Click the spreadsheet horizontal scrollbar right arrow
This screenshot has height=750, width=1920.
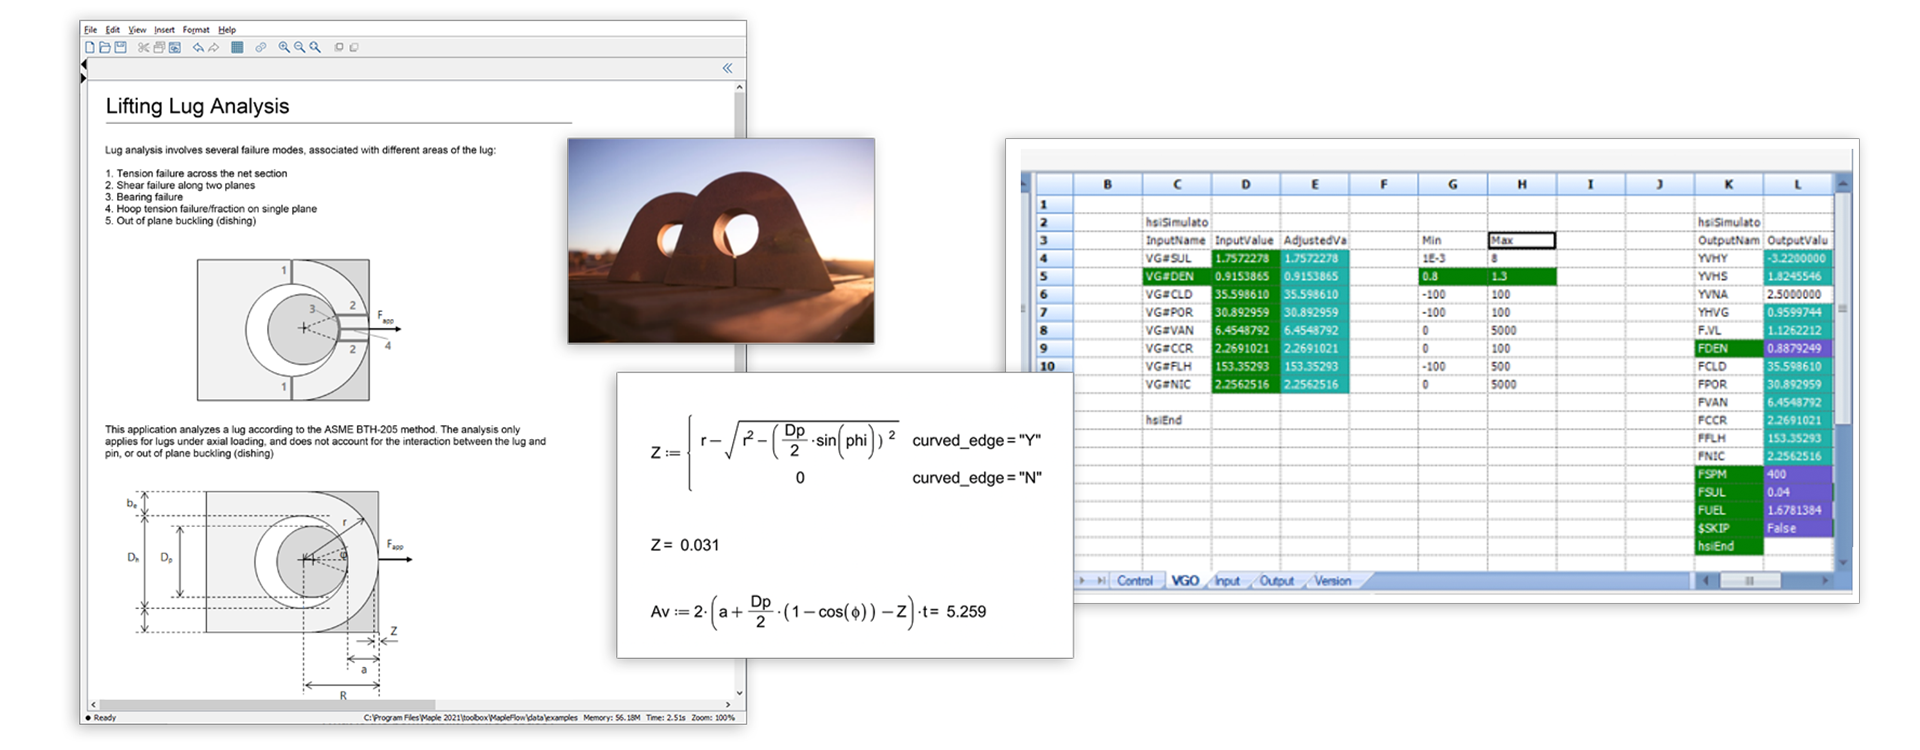1824,580
